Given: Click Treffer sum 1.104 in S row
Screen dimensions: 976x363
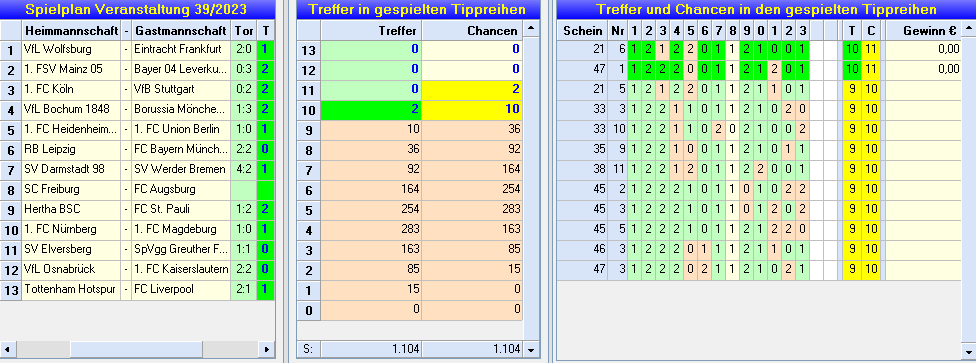Looking at the screenshot, I should 371,349.
